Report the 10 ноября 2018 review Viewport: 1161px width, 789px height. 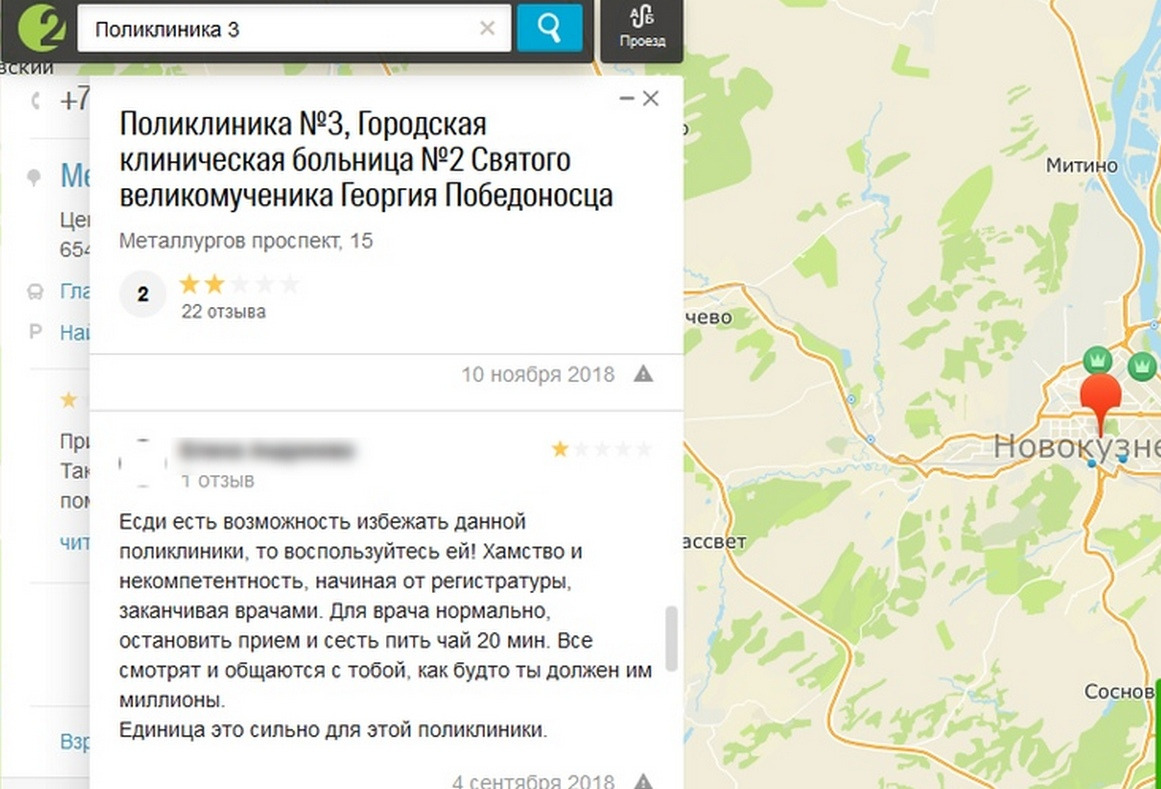click(643, 374)
